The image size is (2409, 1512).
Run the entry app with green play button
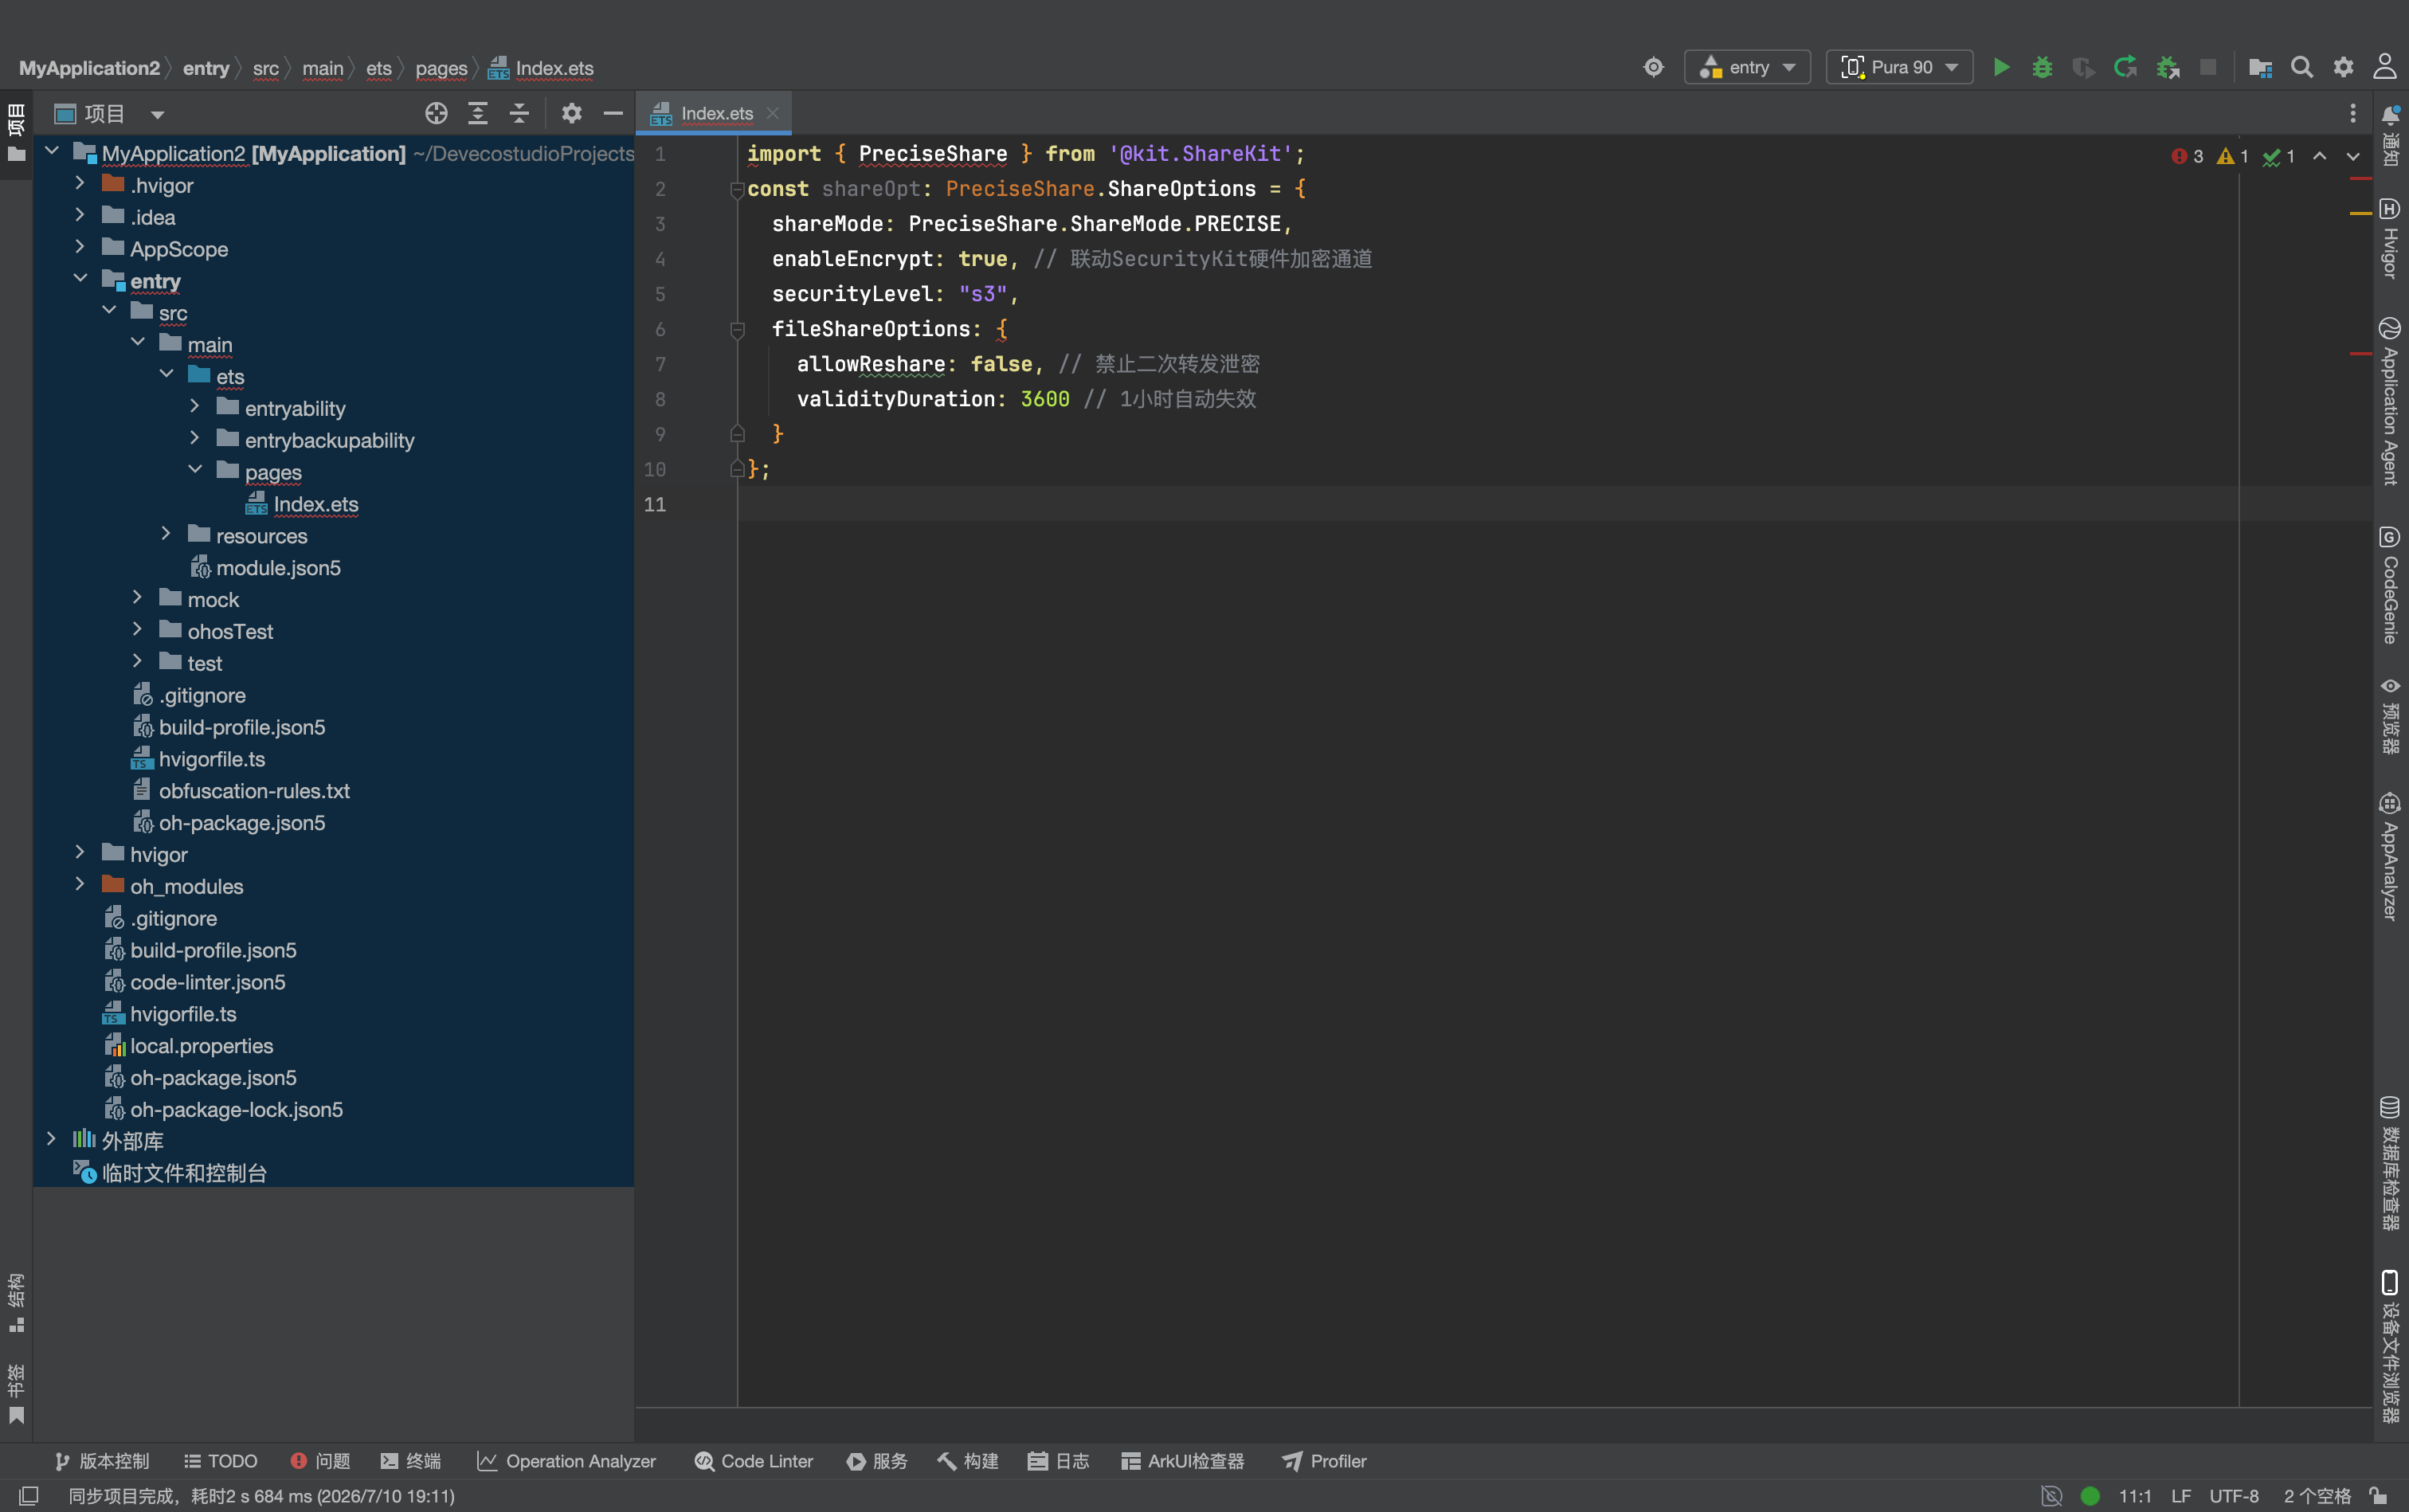coord(2001,67)
